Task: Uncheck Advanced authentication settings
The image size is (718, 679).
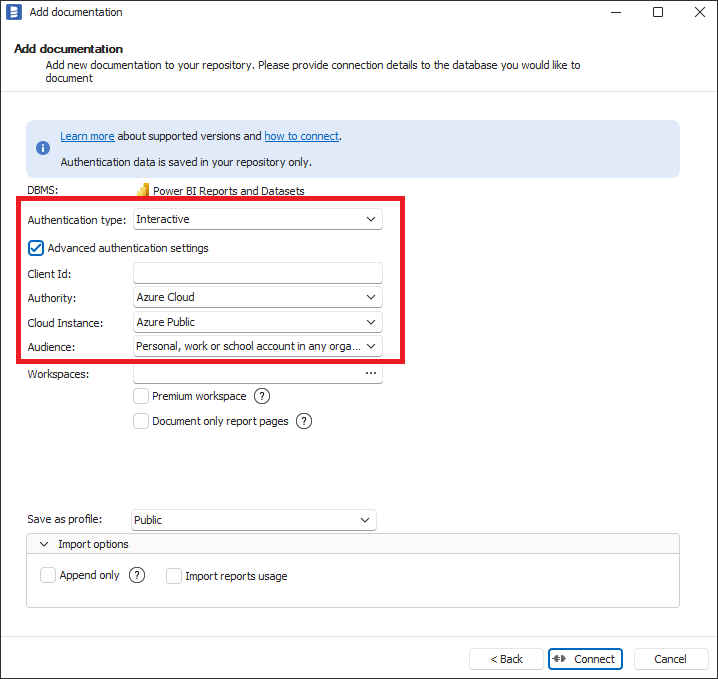Action: point(36,248)
